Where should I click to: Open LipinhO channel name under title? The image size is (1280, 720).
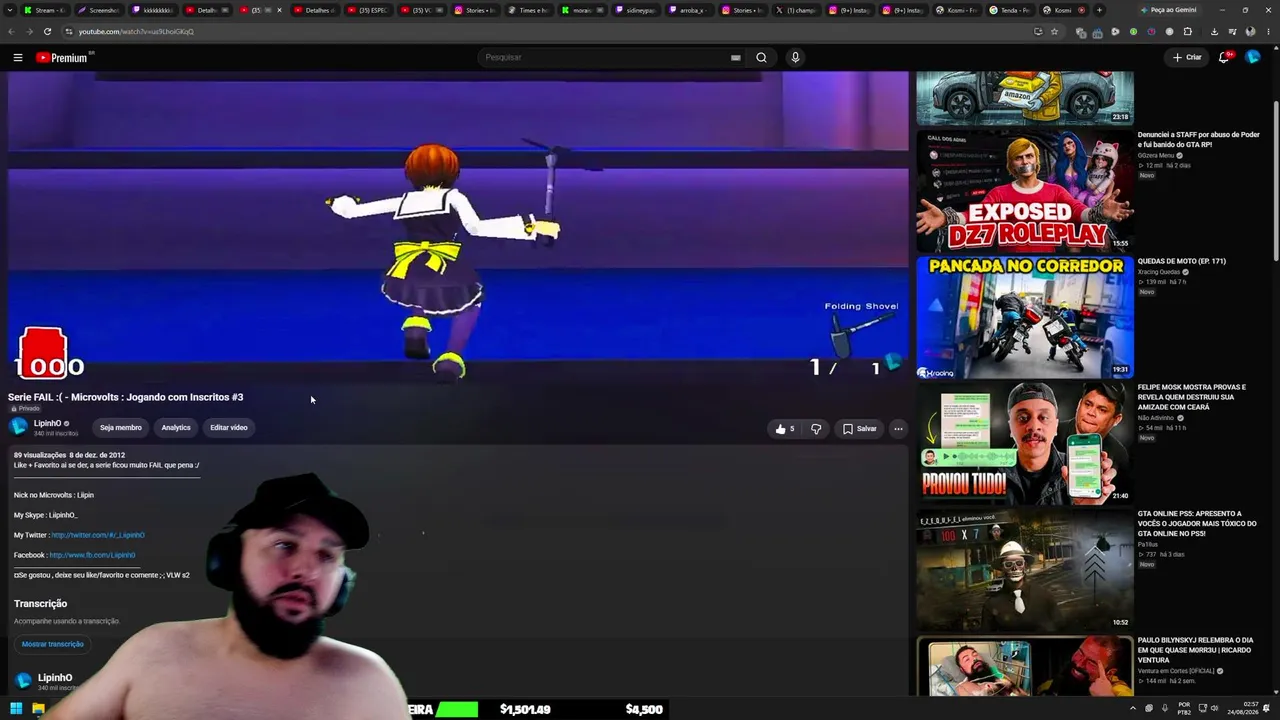click(x=48, y=423)
